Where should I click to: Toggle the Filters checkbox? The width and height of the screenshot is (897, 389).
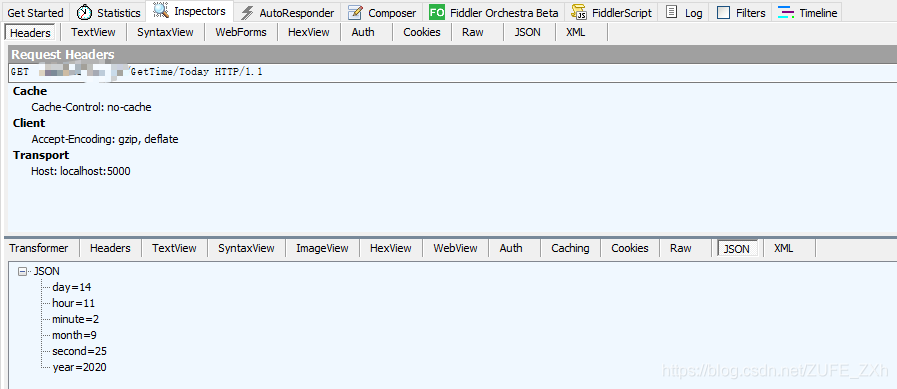click(x=723, y=12)
